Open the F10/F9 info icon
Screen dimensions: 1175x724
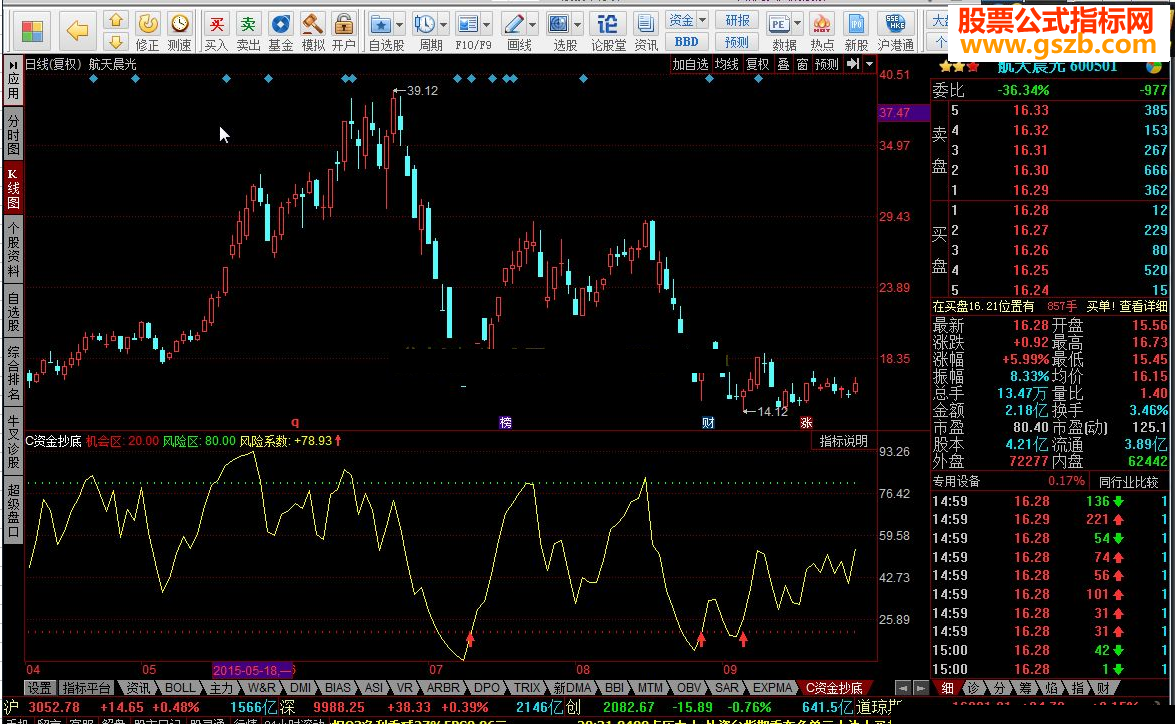tap(468, 25)
